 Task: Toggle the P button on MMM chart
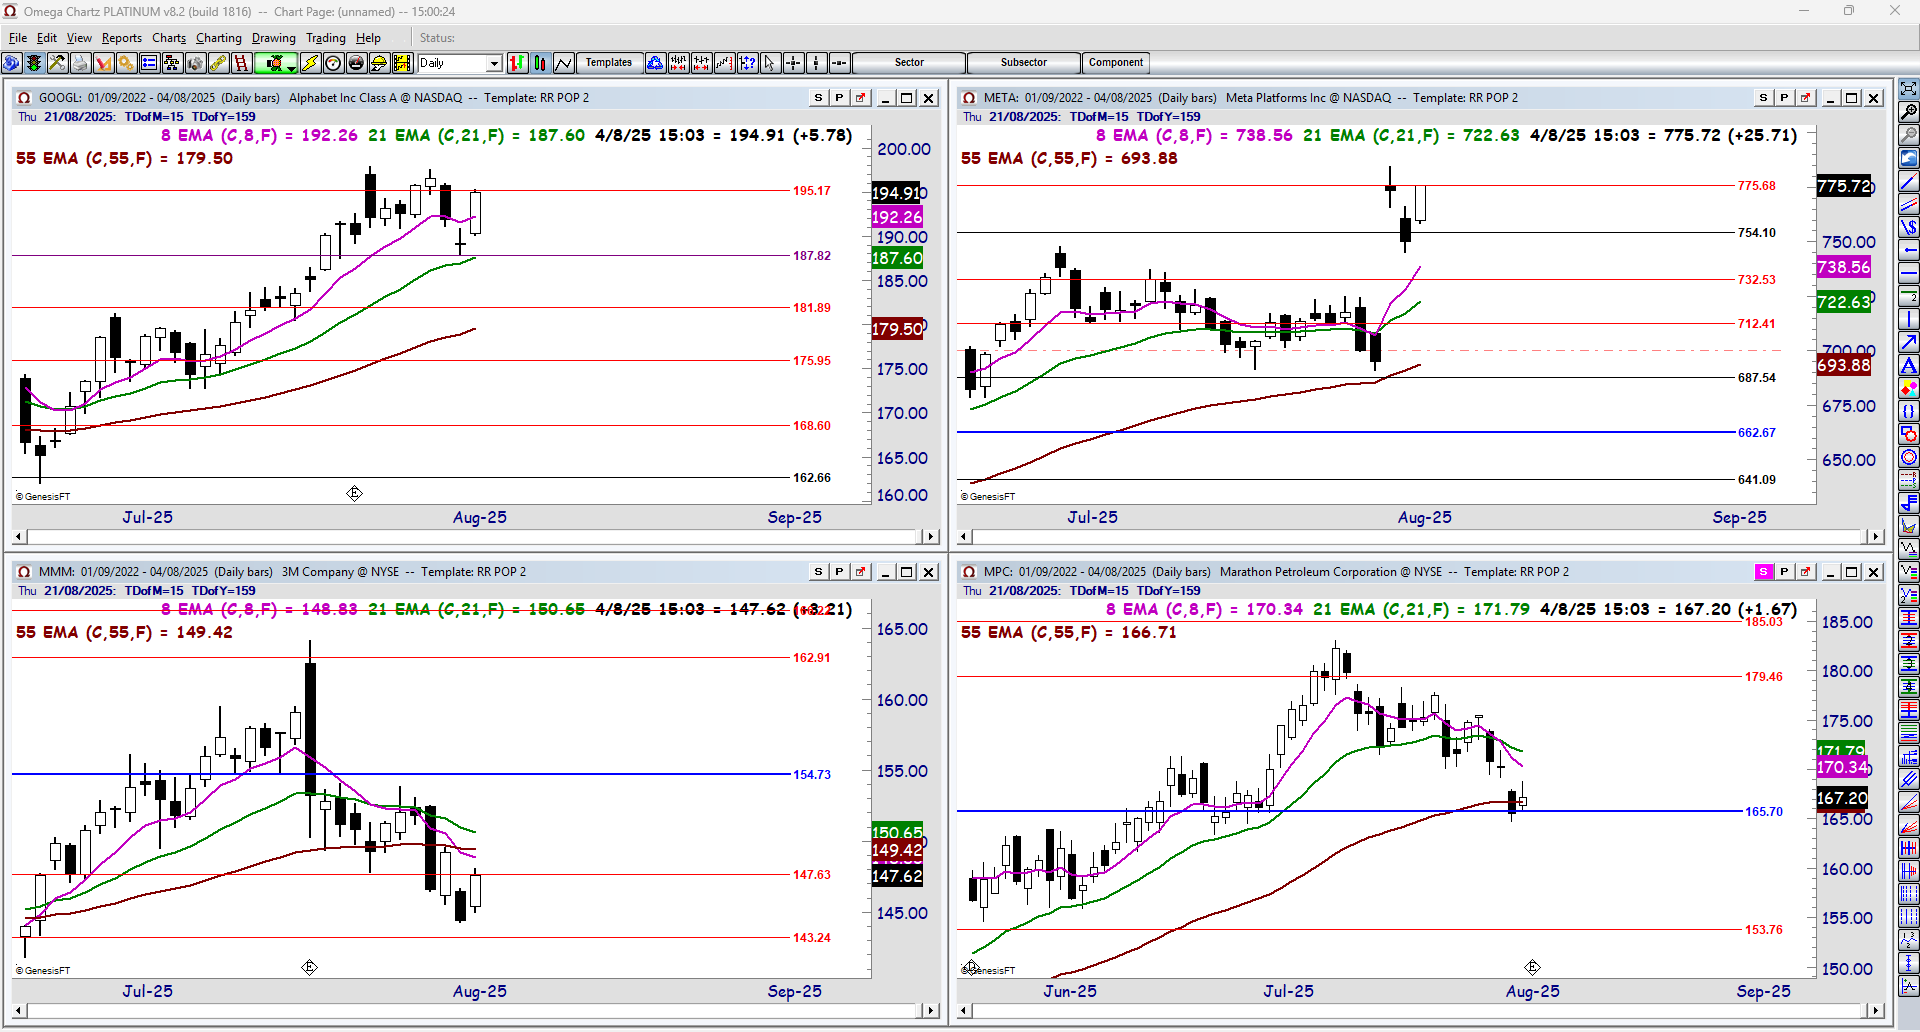[840, 572]
